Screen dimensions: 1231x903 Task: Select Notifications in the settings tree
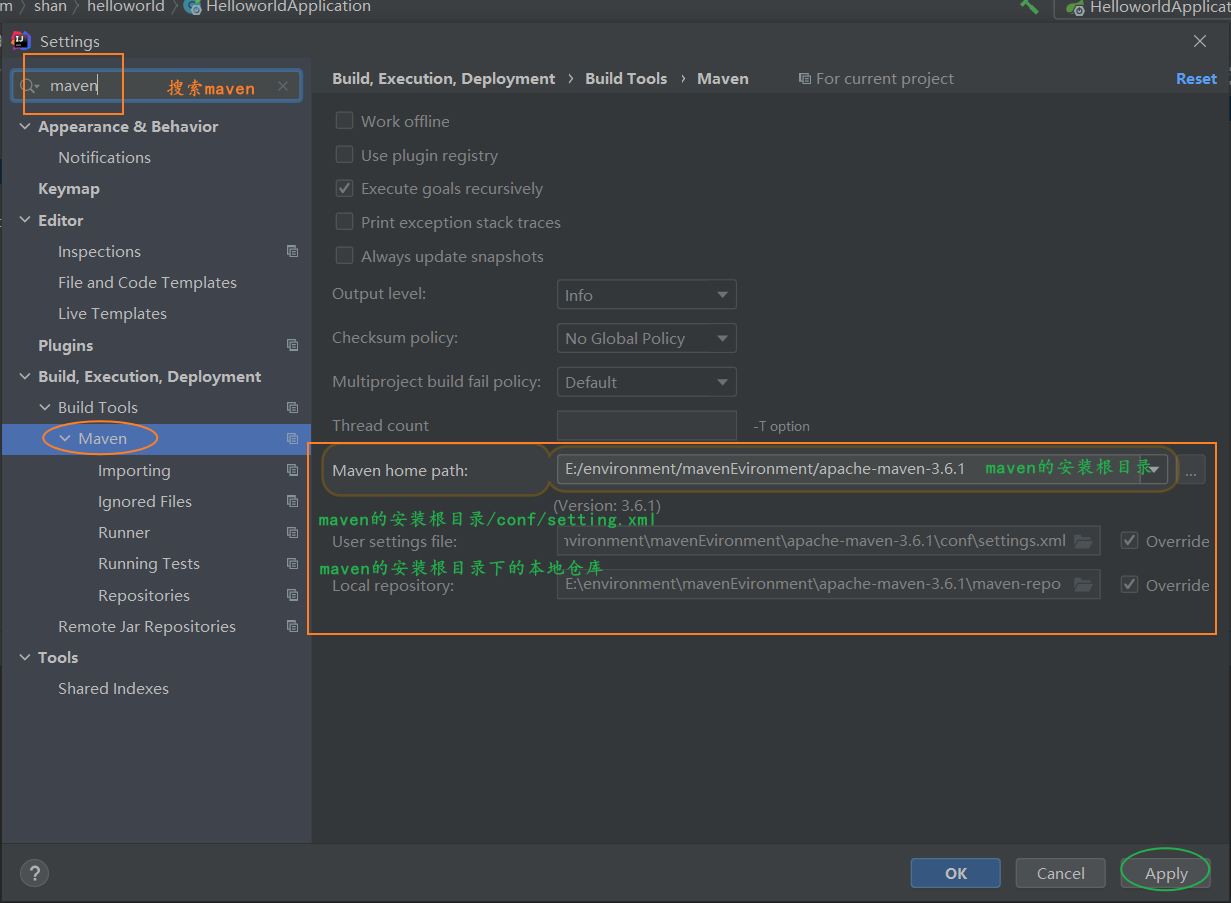coord(104,157)
